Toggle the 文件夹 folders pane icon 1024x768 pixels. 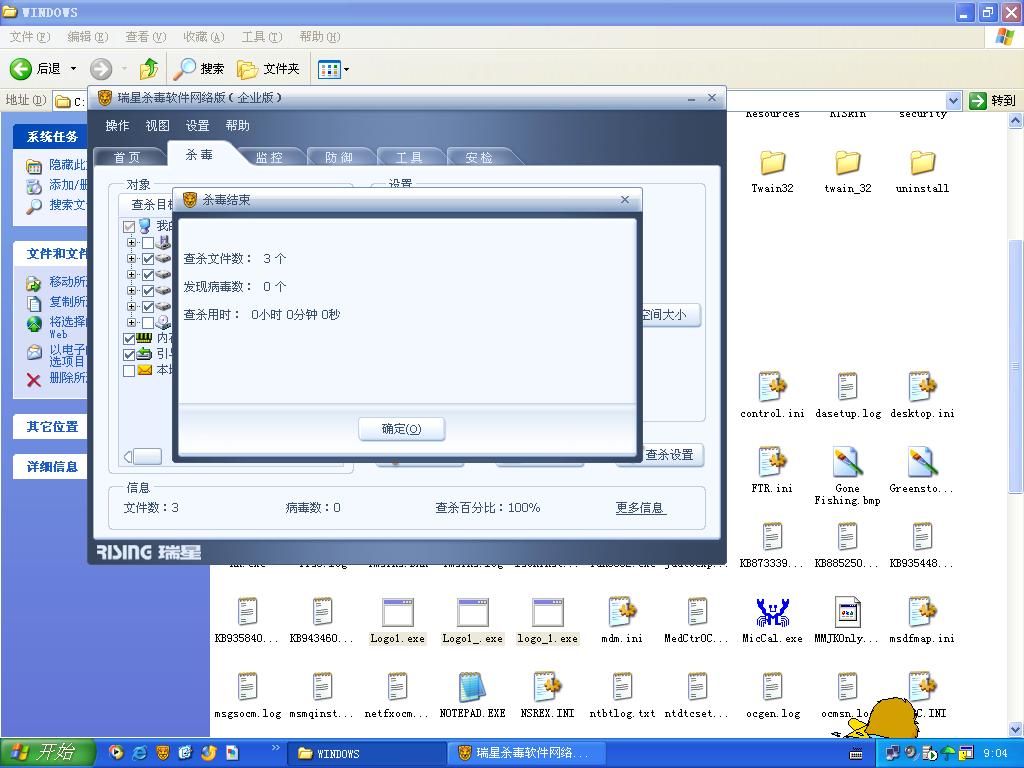(248, 69)
